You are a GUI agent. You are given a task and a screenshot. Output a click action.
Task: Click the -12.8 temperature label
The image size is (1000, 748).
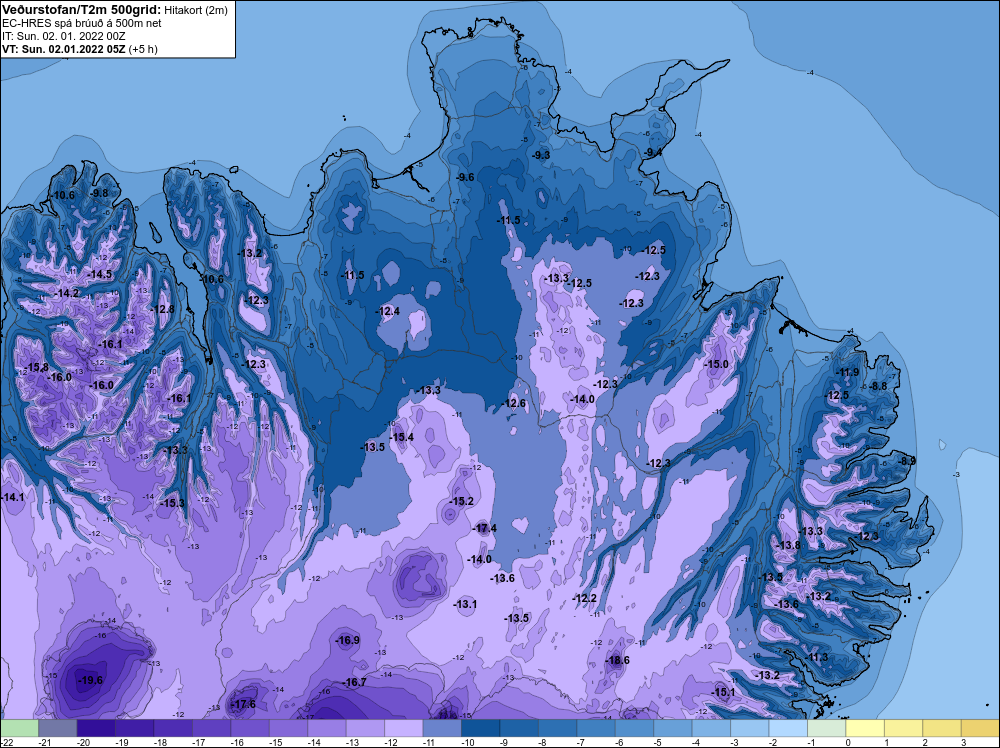point(162,309)
